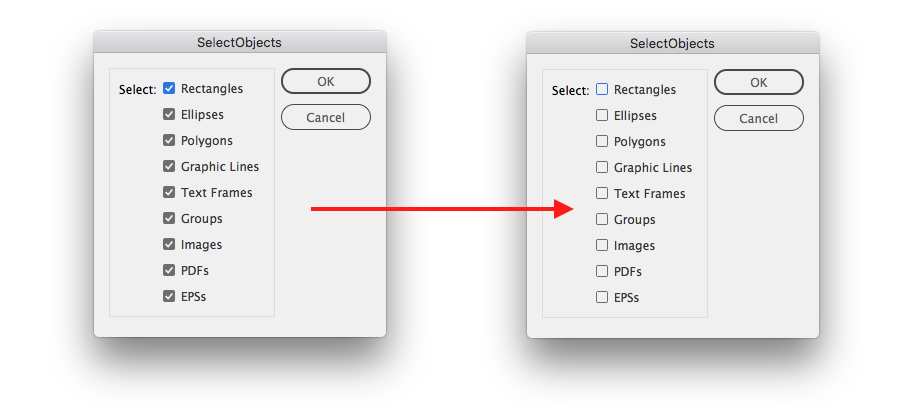
Task: Enable Ellipses in the right dialog
Action: pos(602,115)
